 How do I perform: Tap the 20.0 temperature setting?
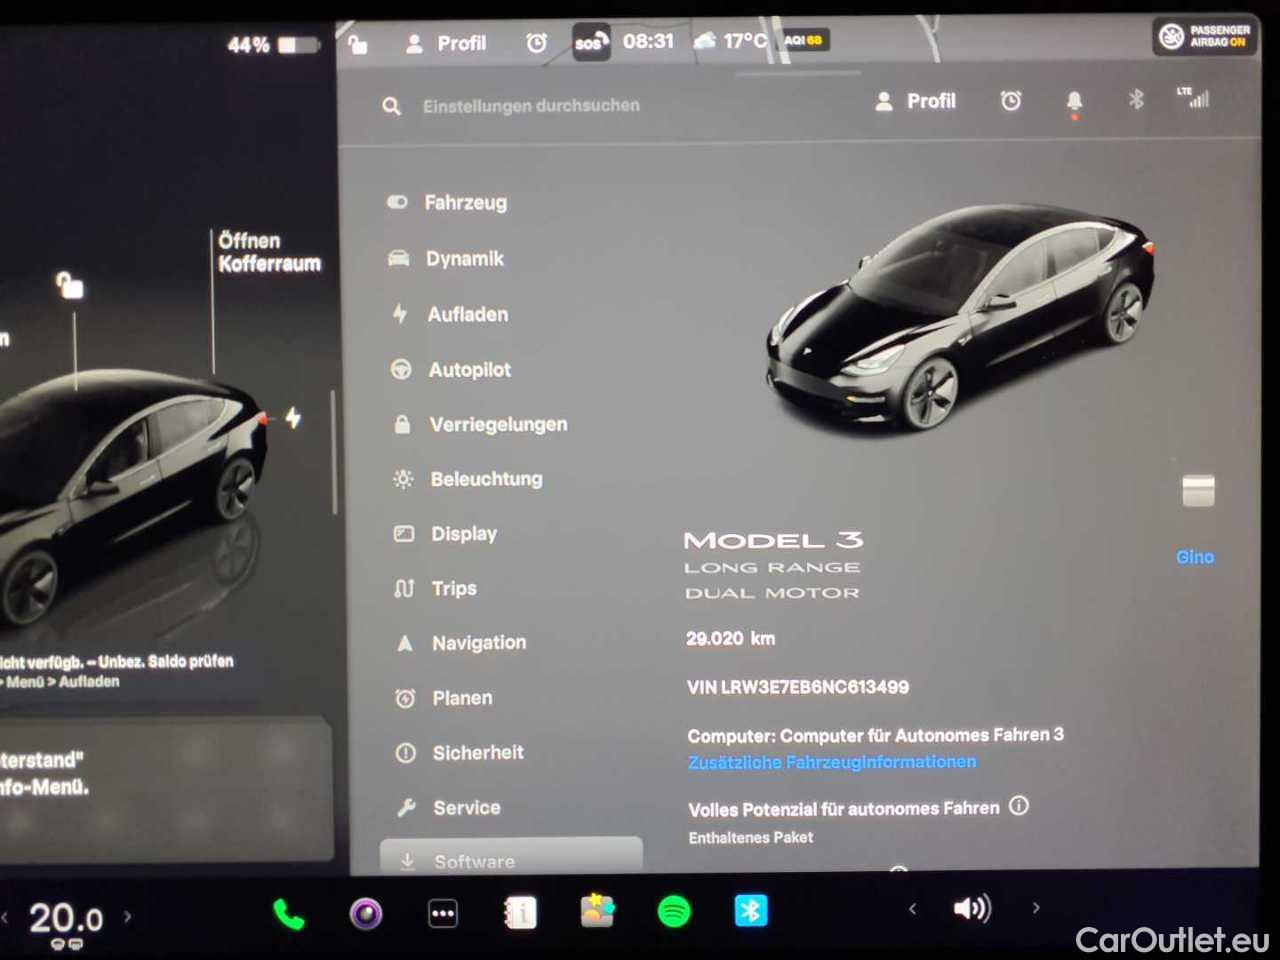(66, 918)
